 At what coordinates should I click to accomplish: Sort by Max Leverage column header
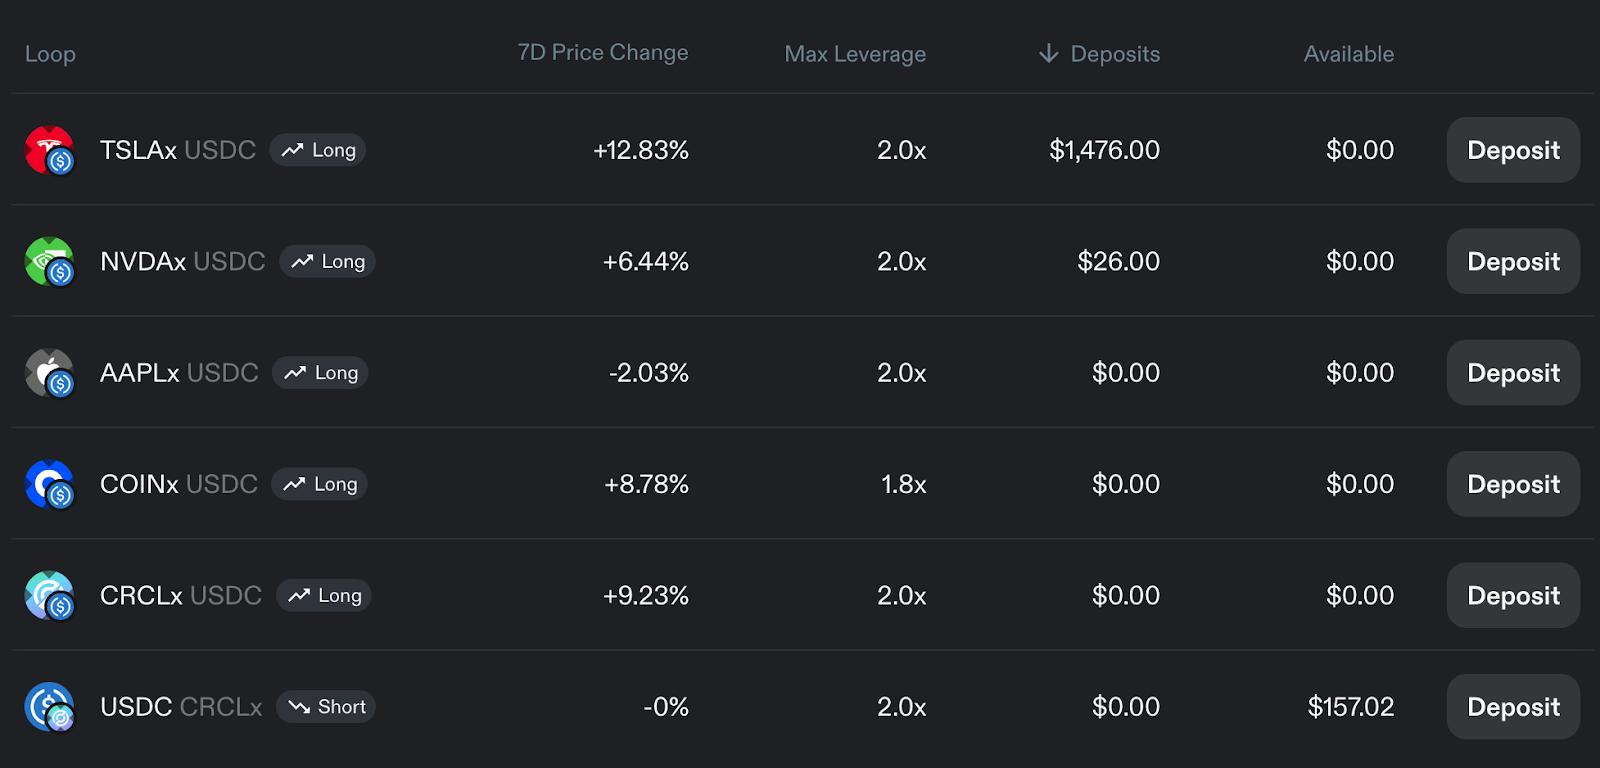[855, 54]
